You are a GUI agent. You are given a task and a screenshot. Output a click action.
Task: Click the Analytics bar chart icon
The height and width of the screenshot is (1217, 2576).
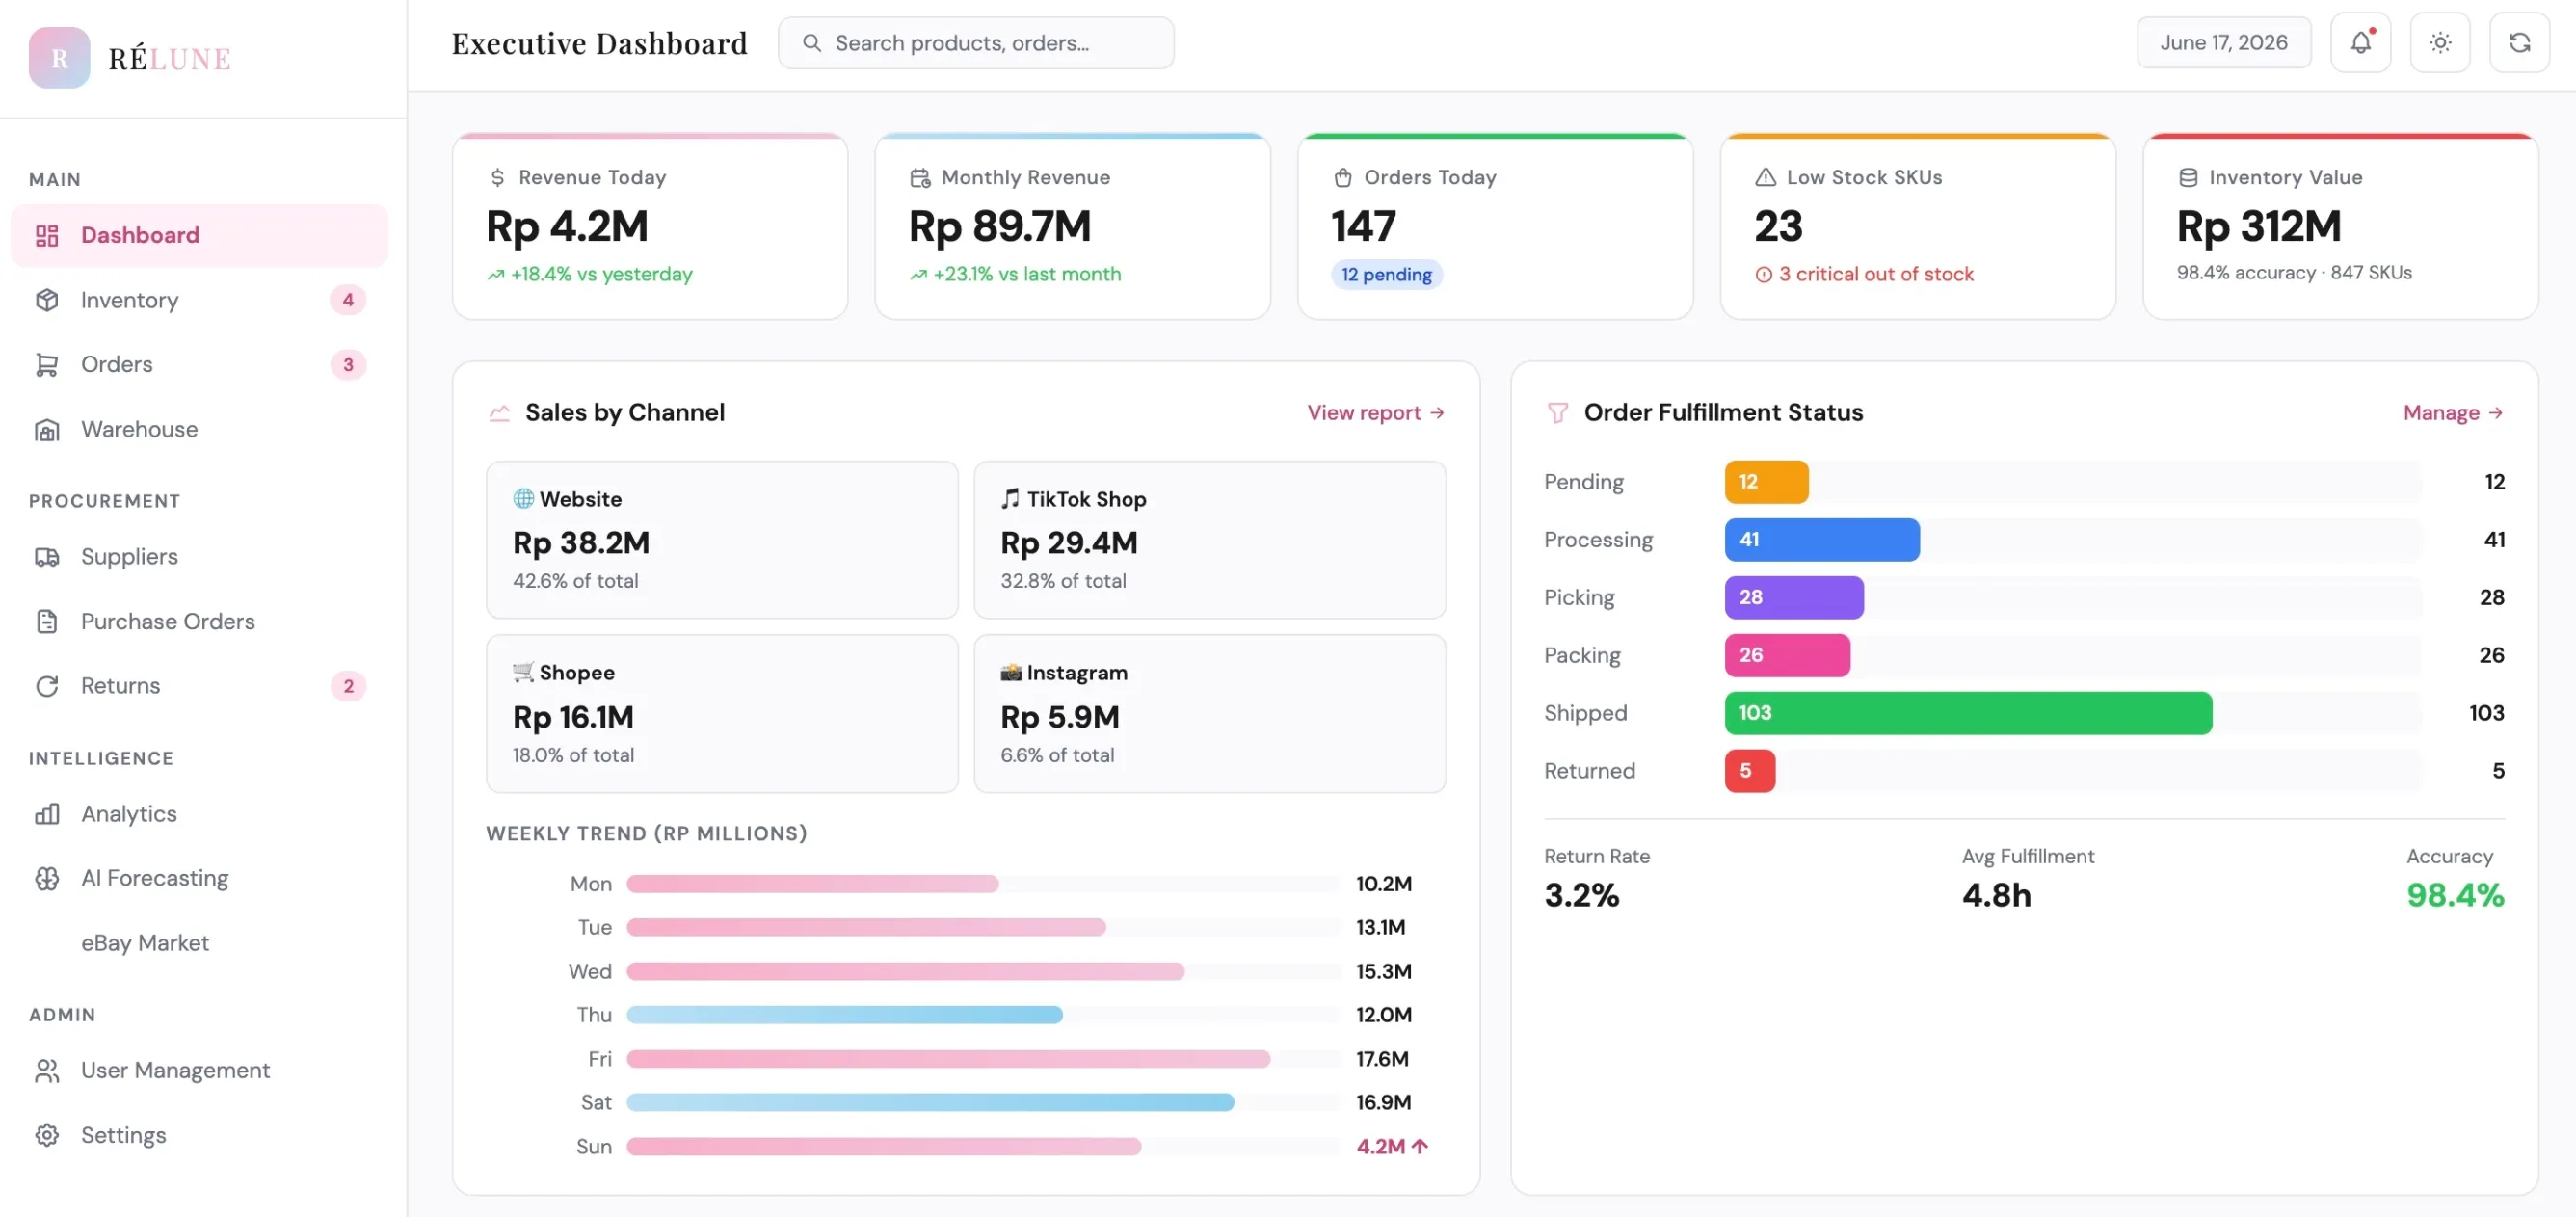click(47, 814)
